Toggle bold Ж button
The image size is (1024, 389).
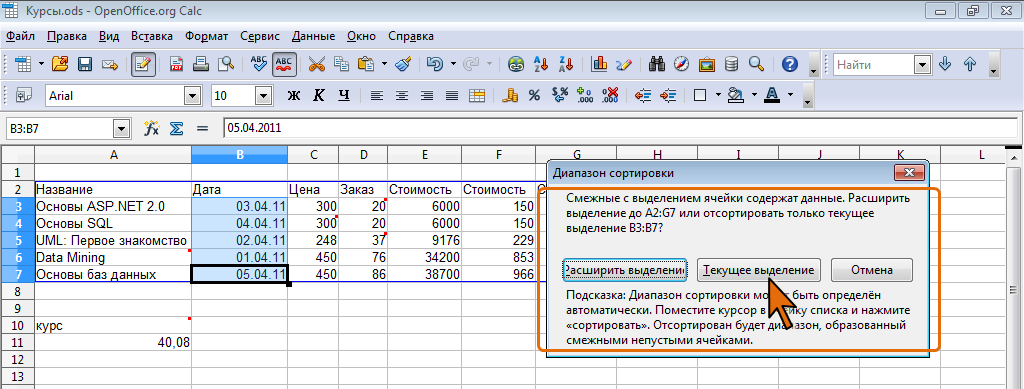pos(293,95)
